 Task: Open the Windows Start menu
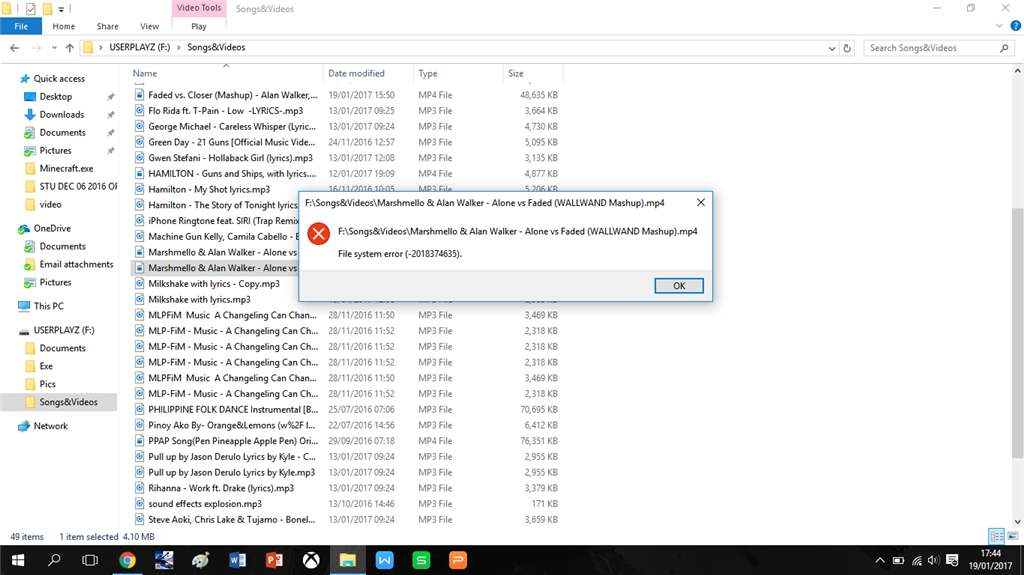pyautogui.click(x=18, y=560)
